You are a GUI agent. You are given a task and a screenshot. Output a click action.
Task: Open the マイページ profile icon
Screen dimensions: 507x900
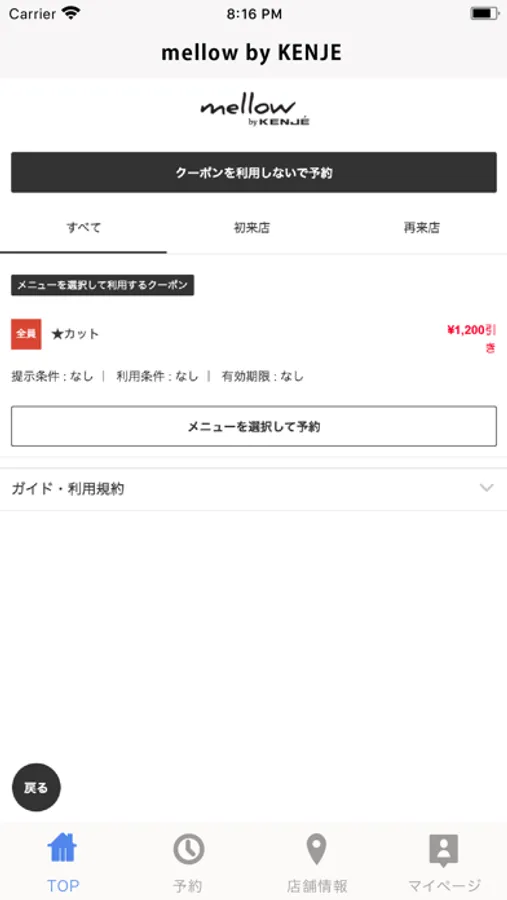point(444,851)
